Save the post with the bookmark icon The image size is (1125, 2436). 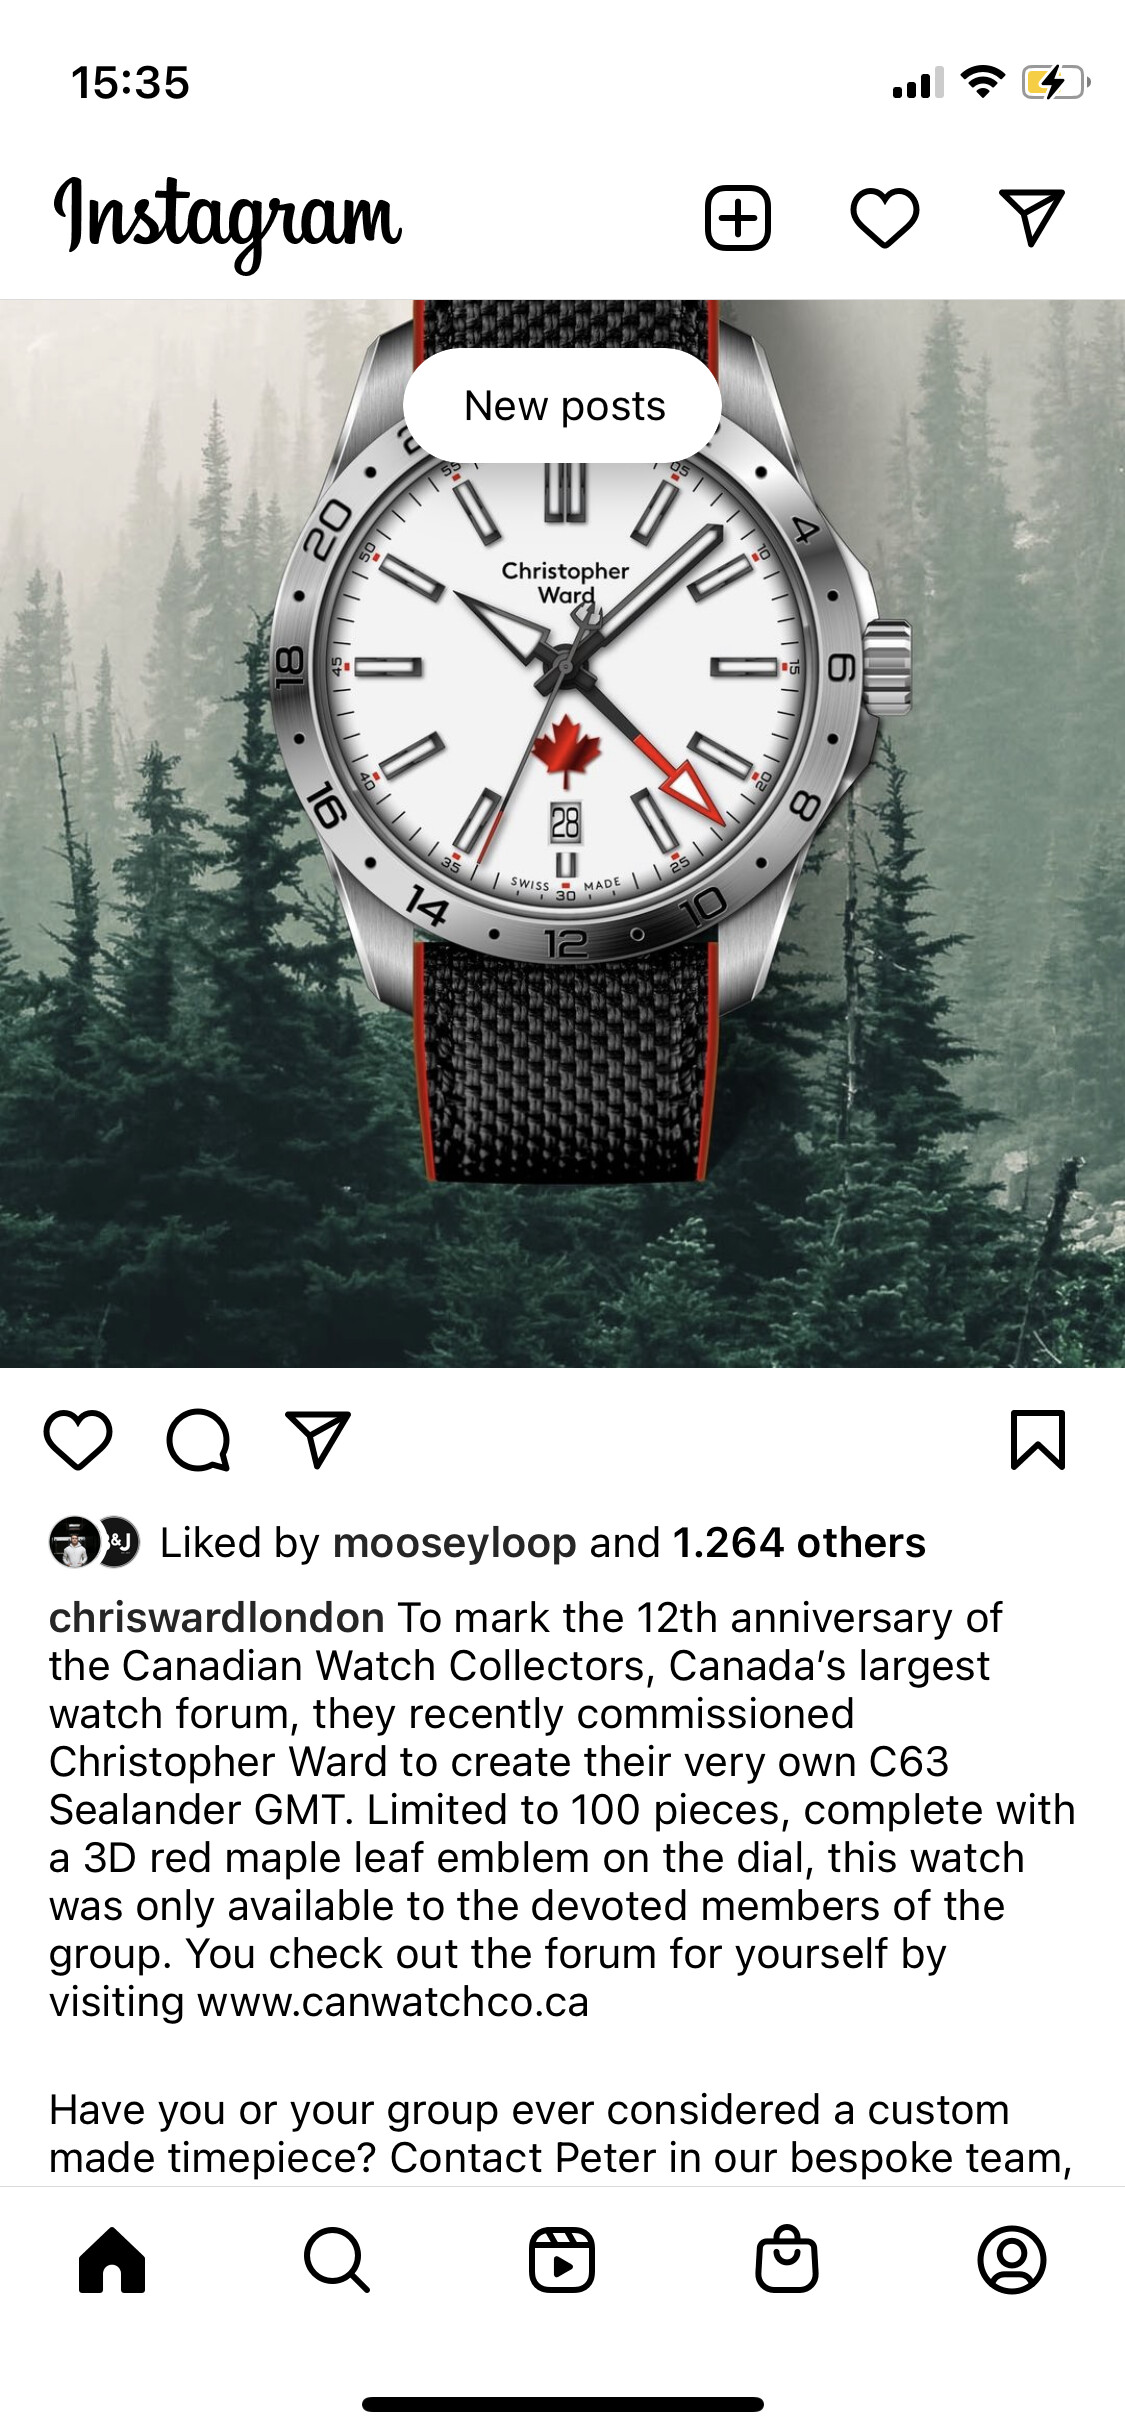click(1038, 1440)
